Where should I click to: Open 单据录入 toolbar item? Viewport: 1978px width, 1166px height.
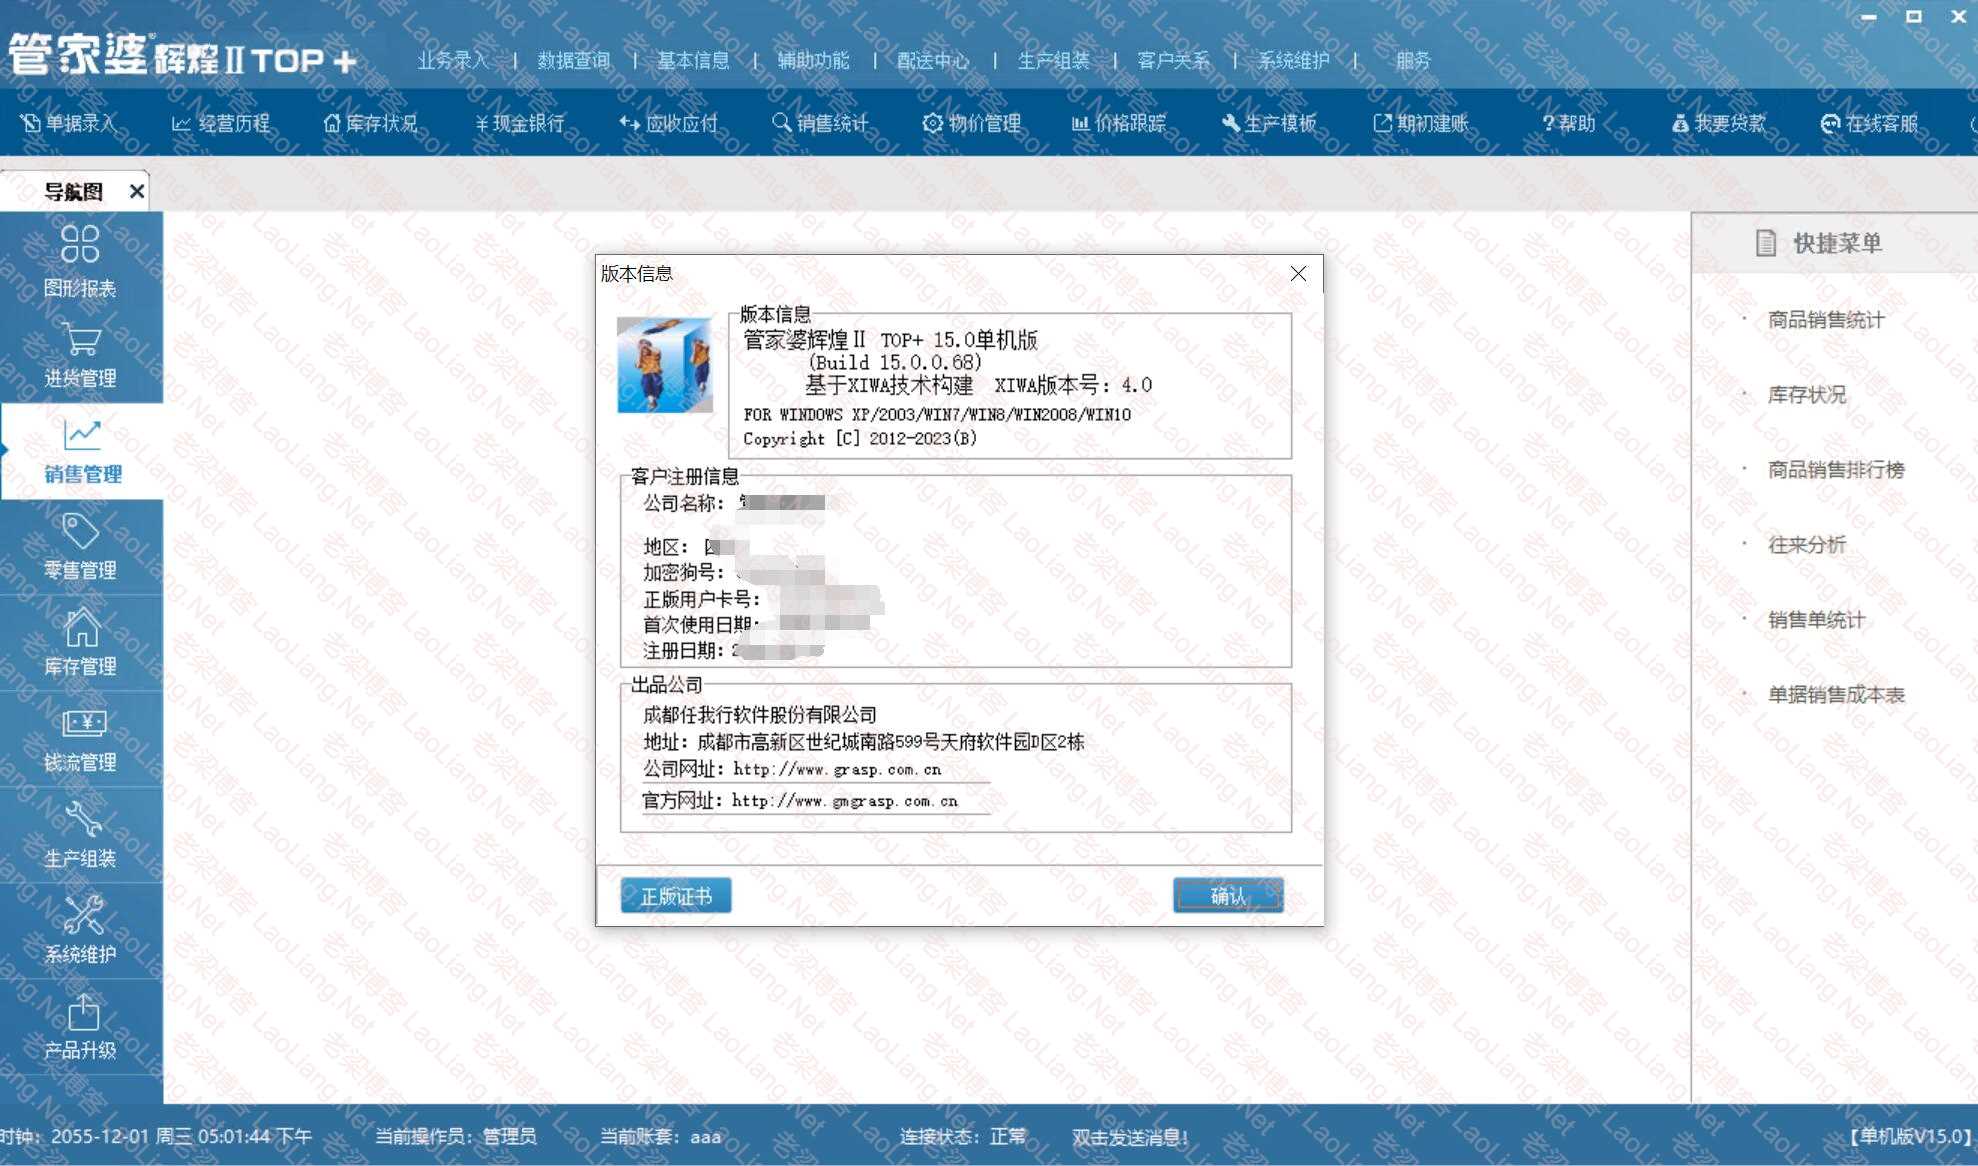[x=68, y=123]
